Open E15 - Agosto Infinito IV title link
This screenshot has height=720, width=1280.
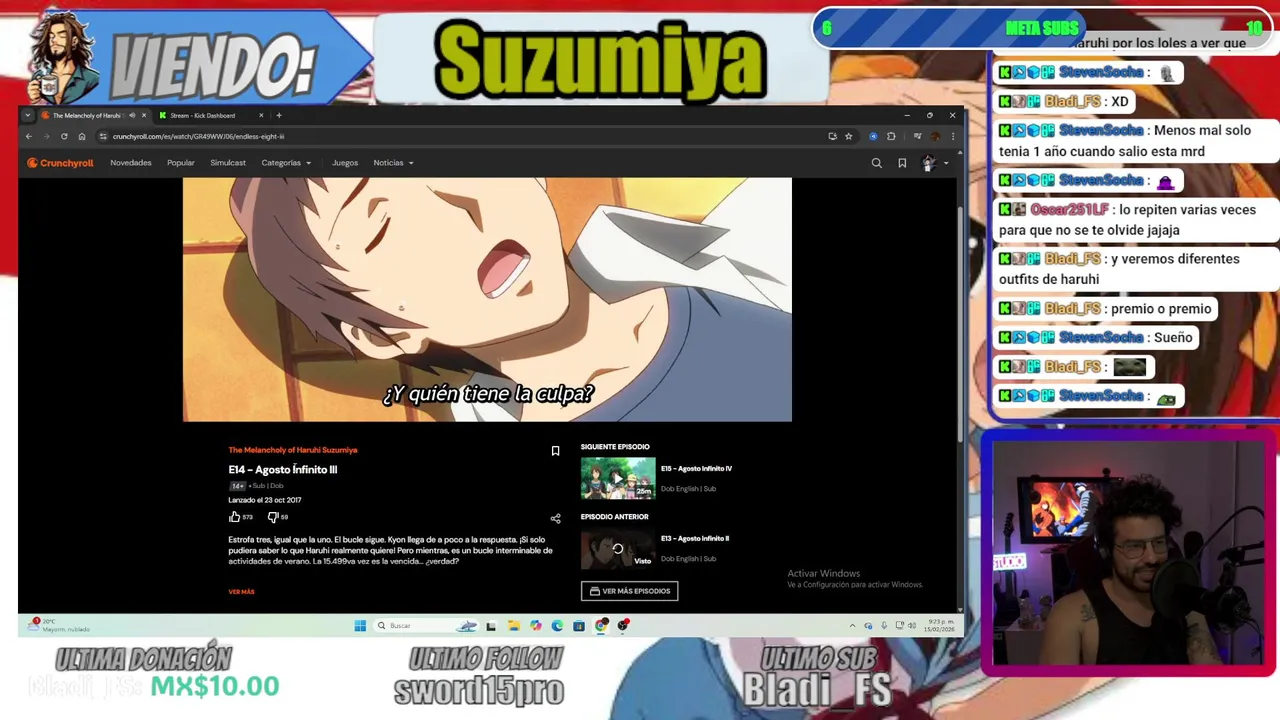point(696,468)
